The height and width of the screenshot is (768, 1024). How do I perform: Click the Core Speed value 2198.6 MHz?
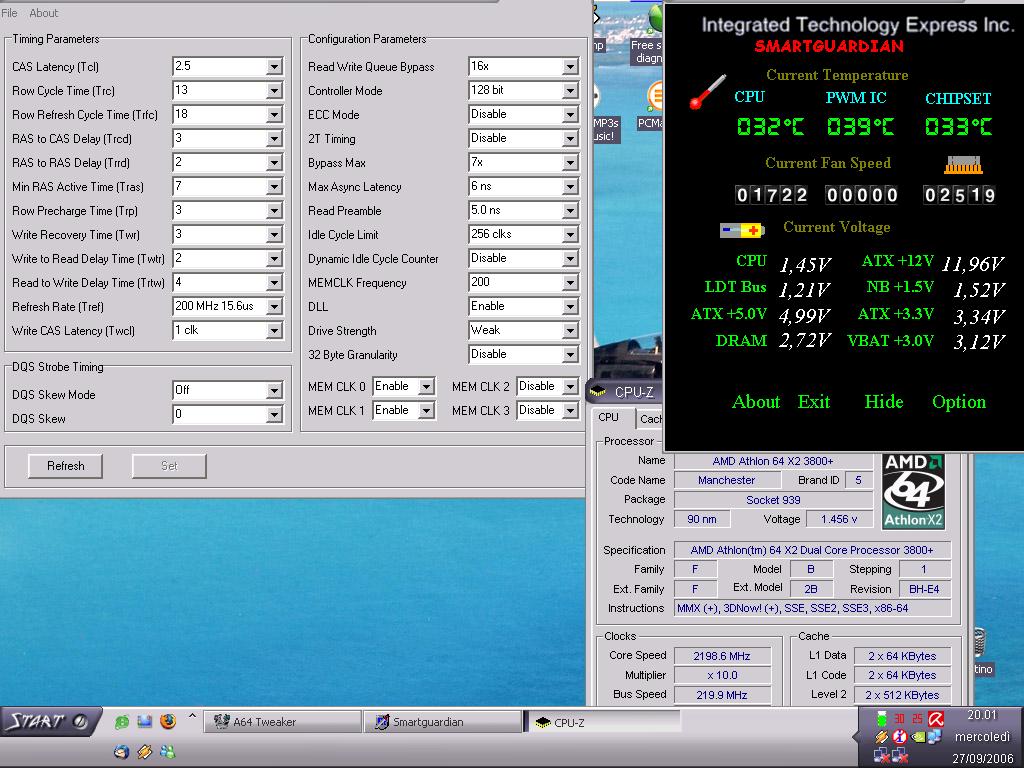pos(722,656)
